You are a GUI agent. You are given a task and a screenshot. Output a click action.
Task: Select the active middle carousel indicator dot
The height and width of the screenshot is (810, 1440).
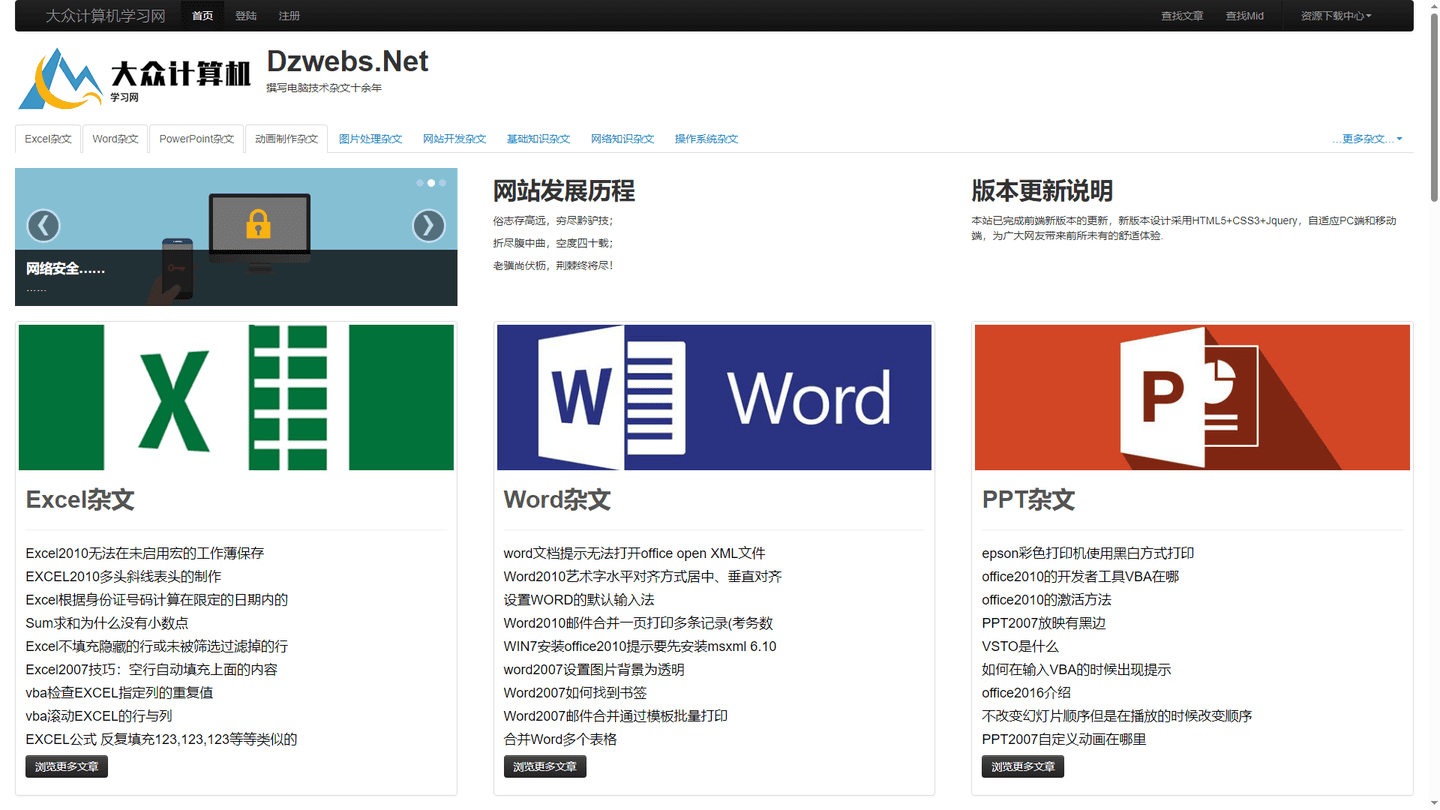pos(431,183)
